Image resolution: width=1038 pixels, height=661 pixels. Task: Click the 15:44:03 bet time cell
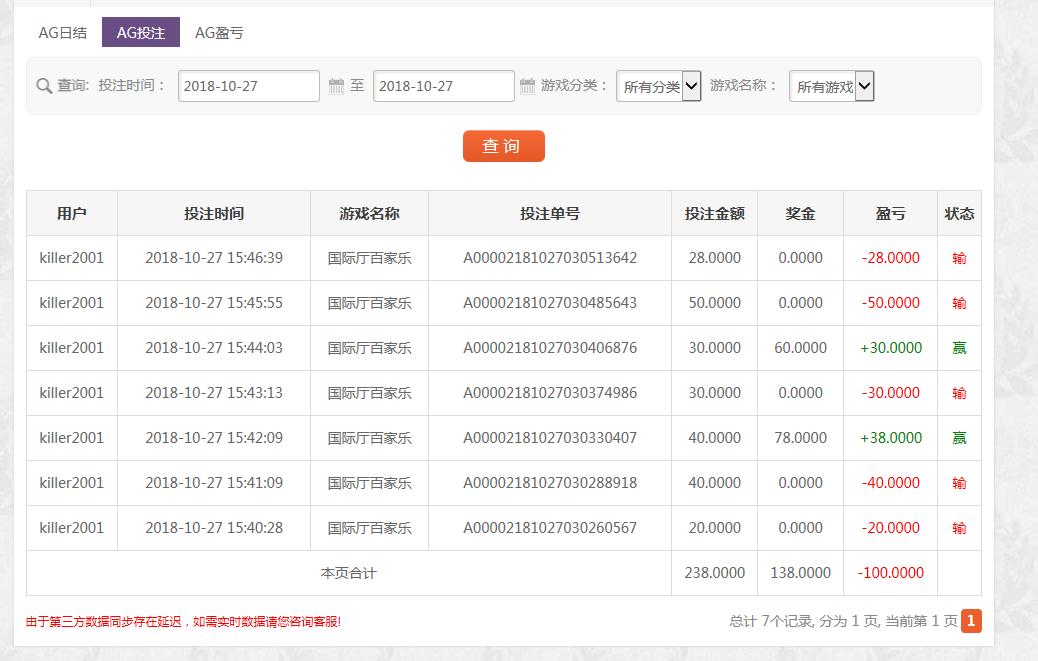click(x=214, y=348)
